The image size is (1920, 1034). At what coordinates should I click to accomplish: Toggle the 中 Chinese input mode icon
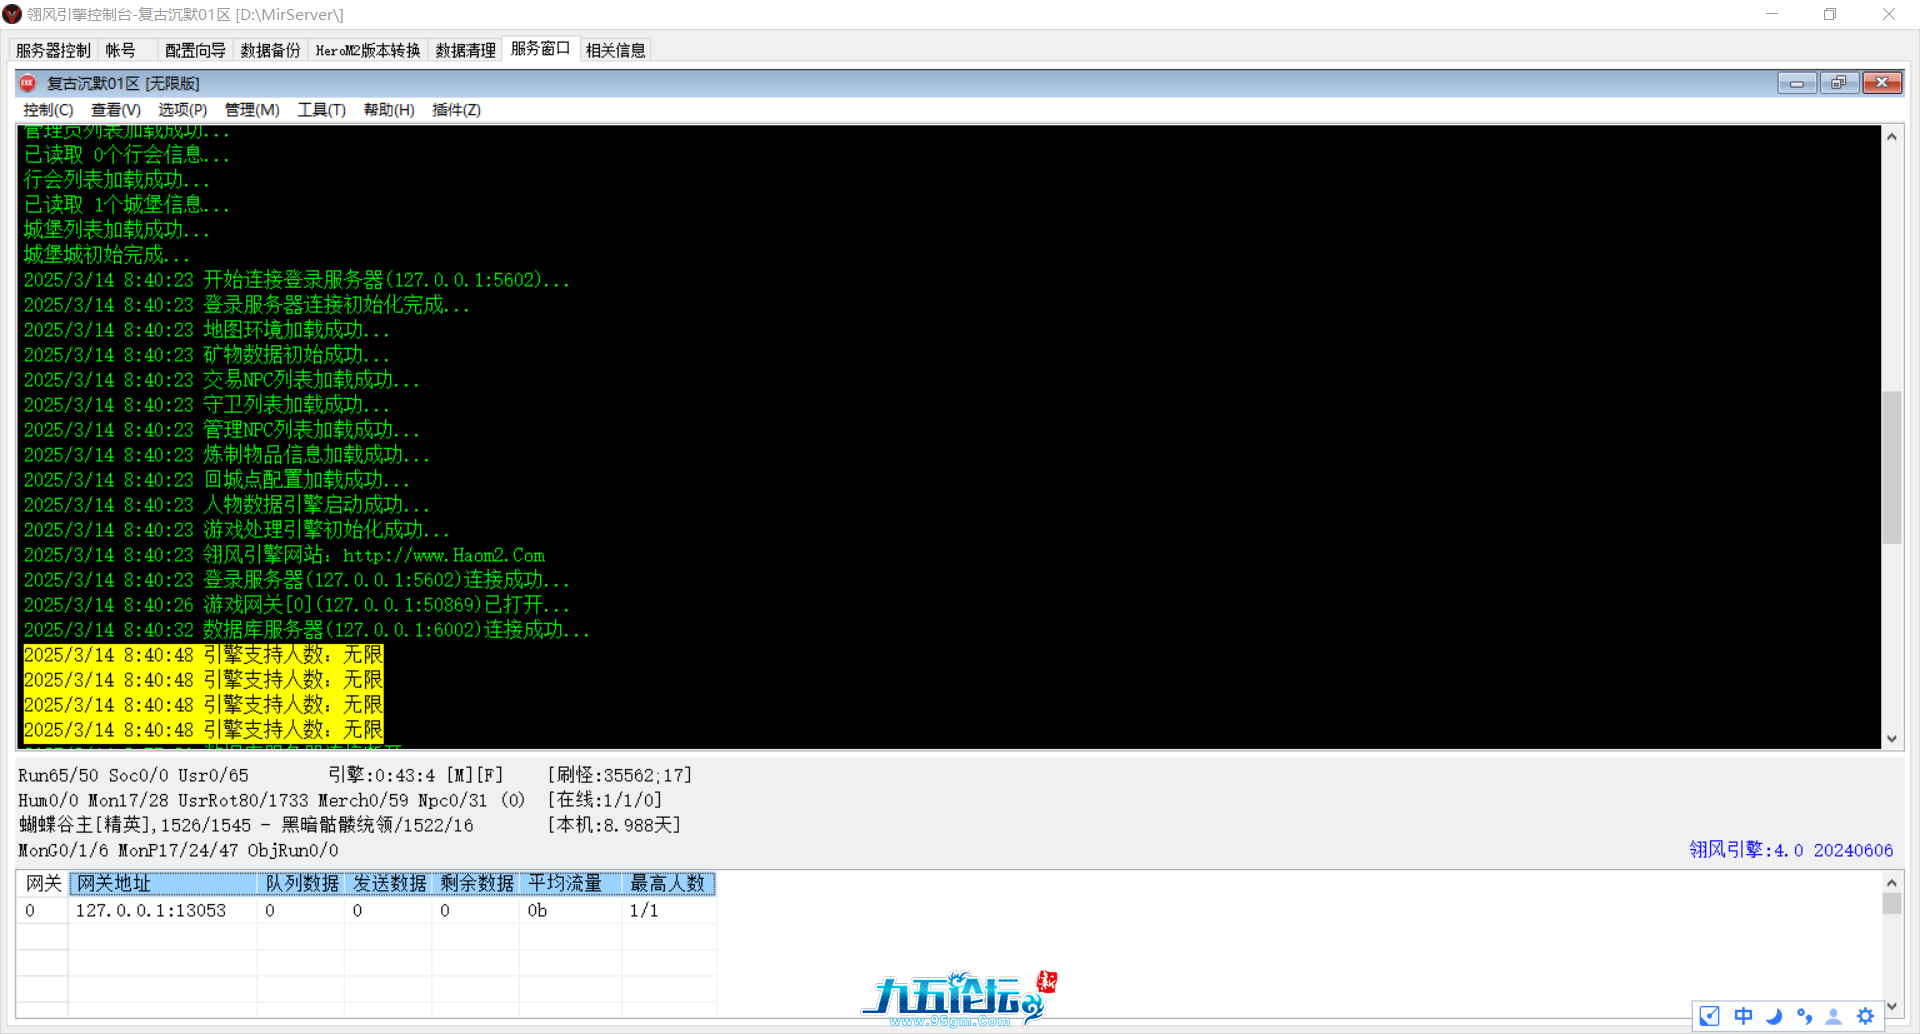[x=1743, y=1016]
